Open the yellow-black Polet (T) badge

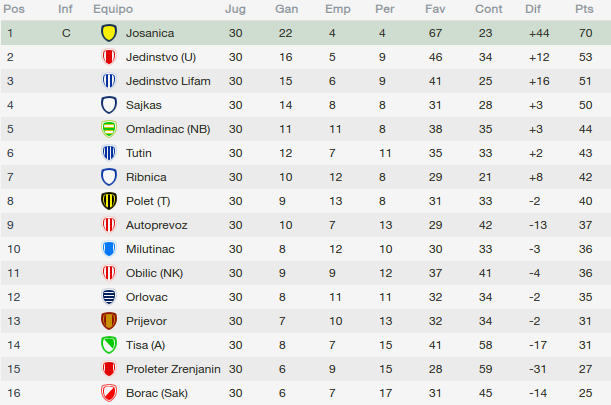pos(109,201)
